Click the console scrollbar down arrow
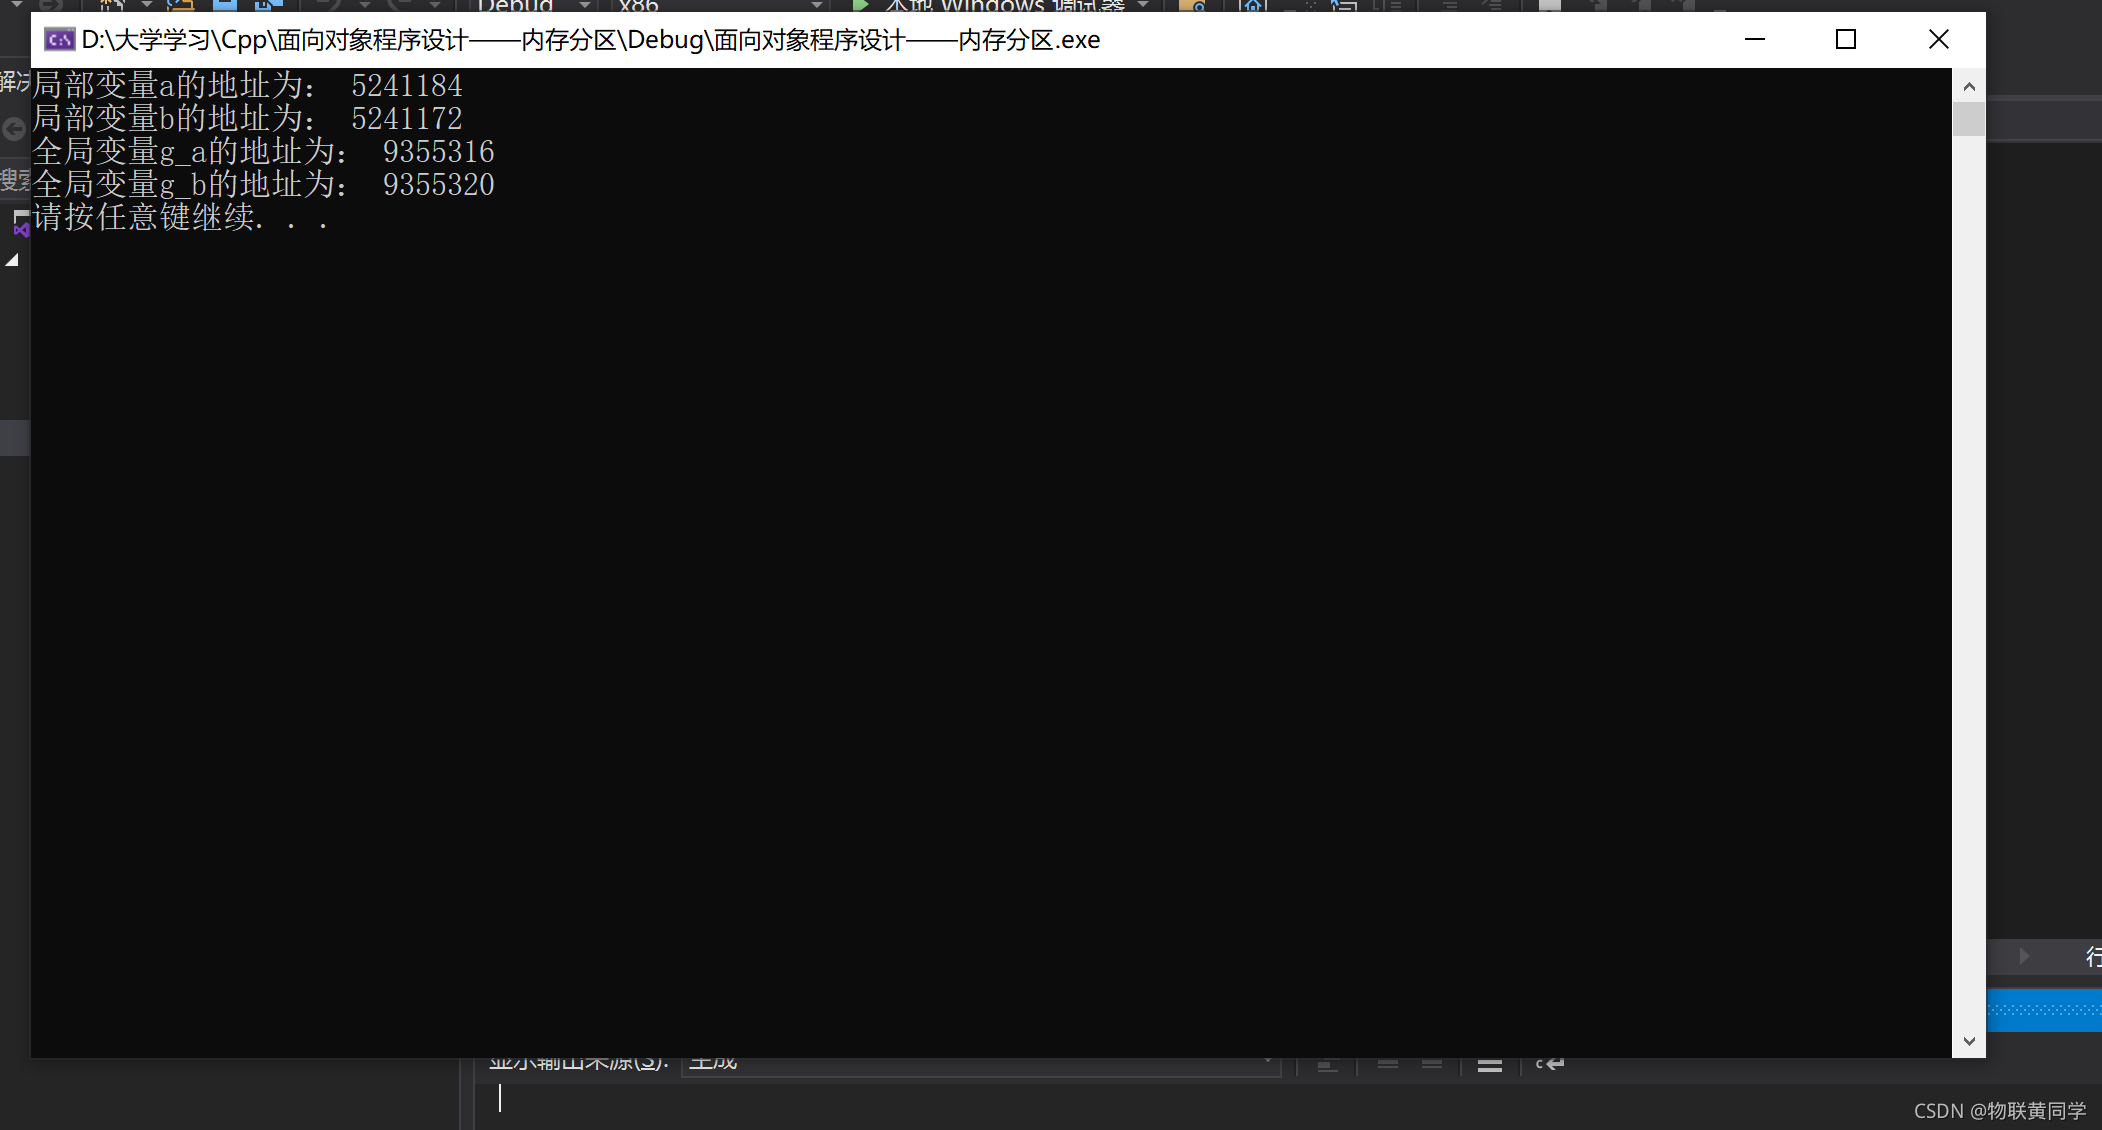2102x1130 pixels. 1969,1041
